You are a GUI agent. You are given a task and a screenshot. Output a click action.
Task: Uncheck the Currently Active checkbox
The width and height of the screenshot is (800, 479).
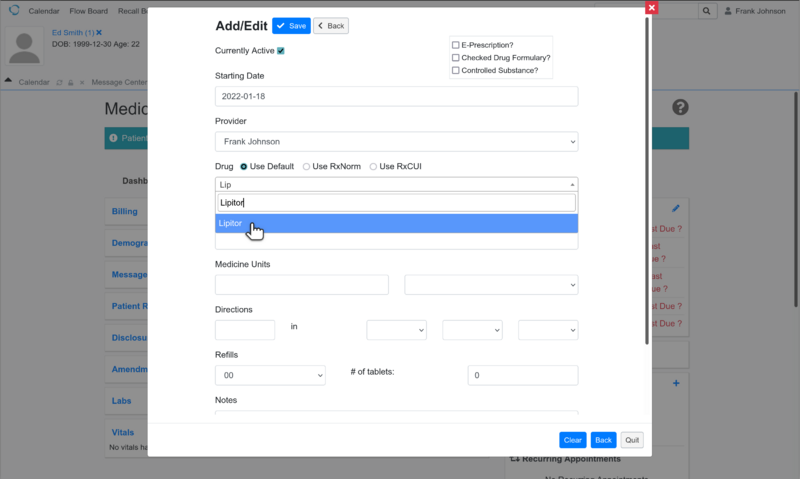tap(281, 51)
